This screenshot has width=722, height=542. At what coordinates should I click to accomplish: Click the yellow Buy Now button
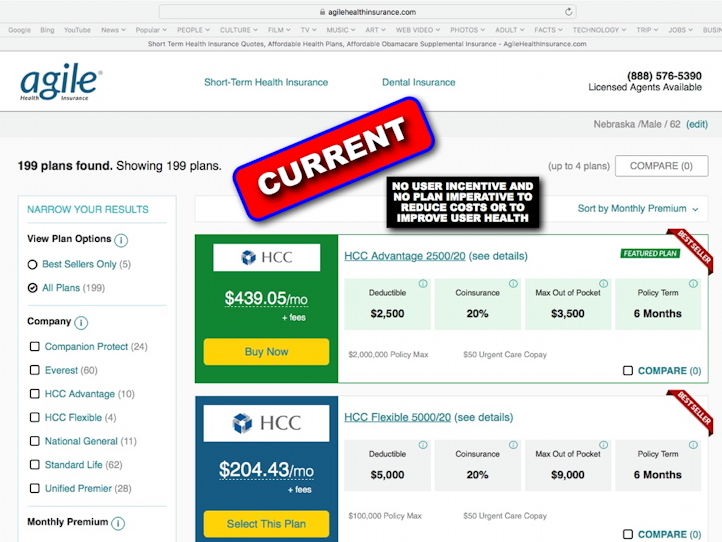(x=267, y=352)
